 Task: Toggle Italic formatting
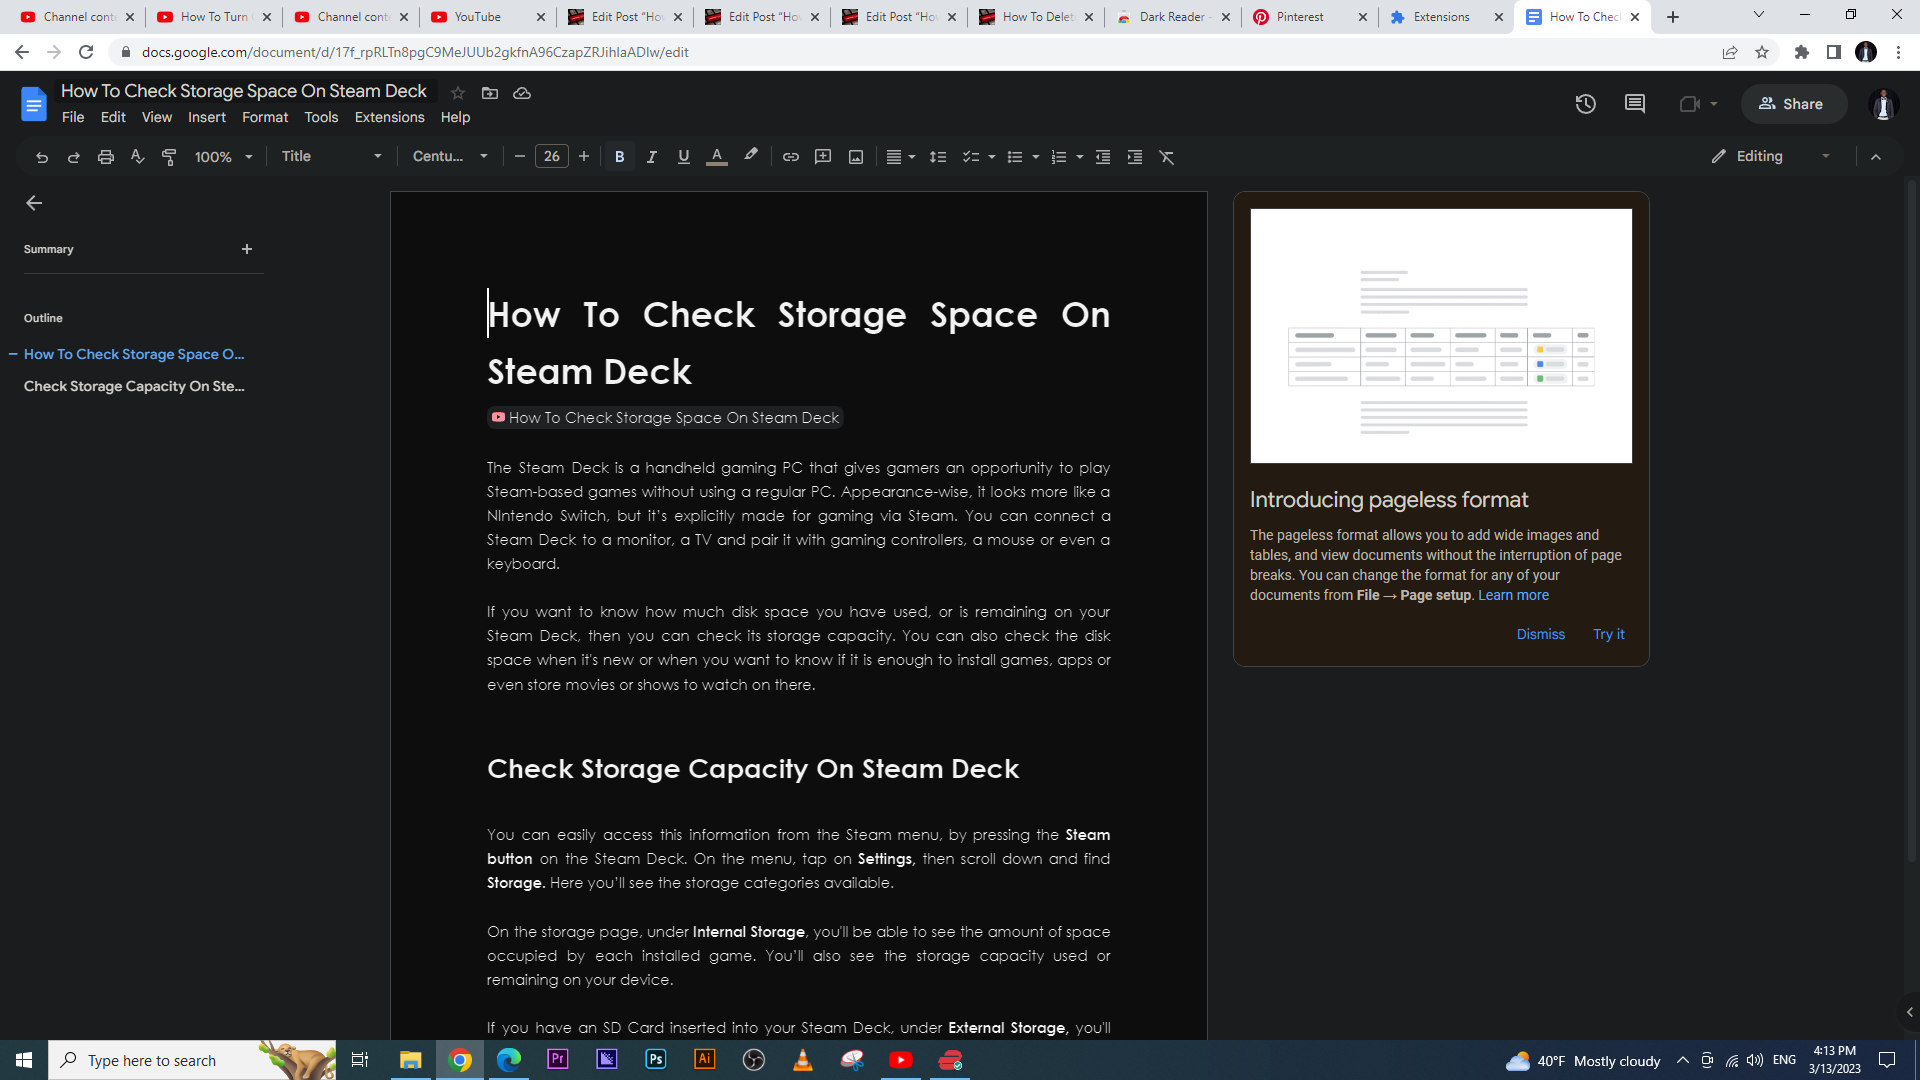[x=651, y=157]
